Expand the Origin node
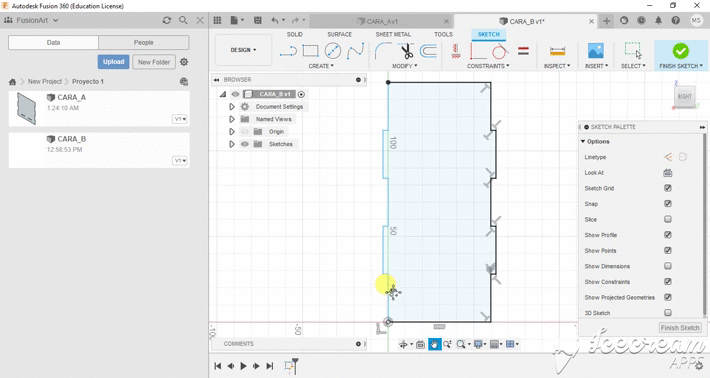 (x=232, y=132)
